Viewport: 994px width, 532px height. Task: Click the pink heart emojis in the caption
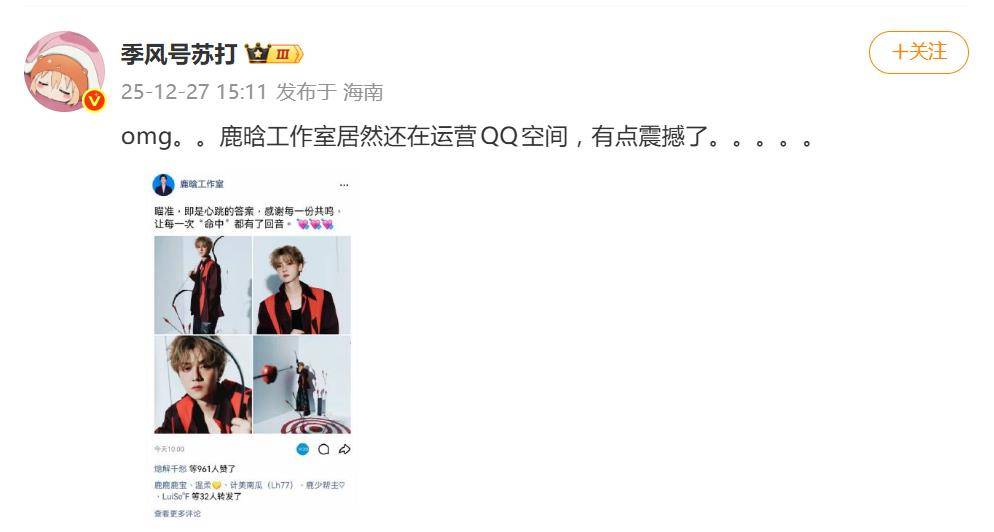pos(315,224)
